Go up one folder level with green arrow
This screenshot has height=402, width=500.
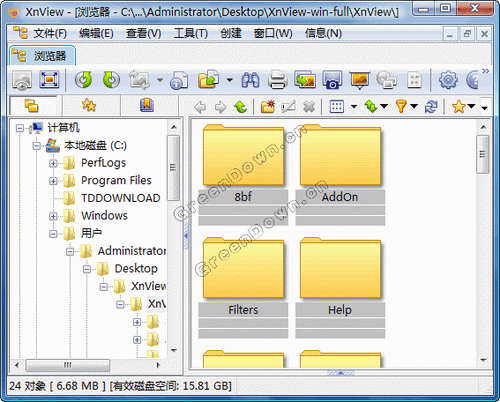240,107
